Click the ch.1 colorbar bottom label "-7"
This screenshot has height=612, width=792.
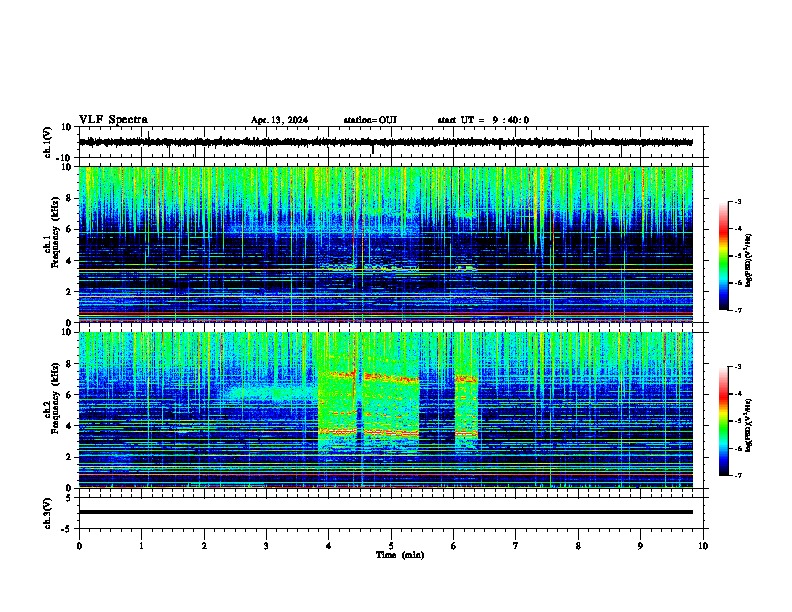pos(737,310)
